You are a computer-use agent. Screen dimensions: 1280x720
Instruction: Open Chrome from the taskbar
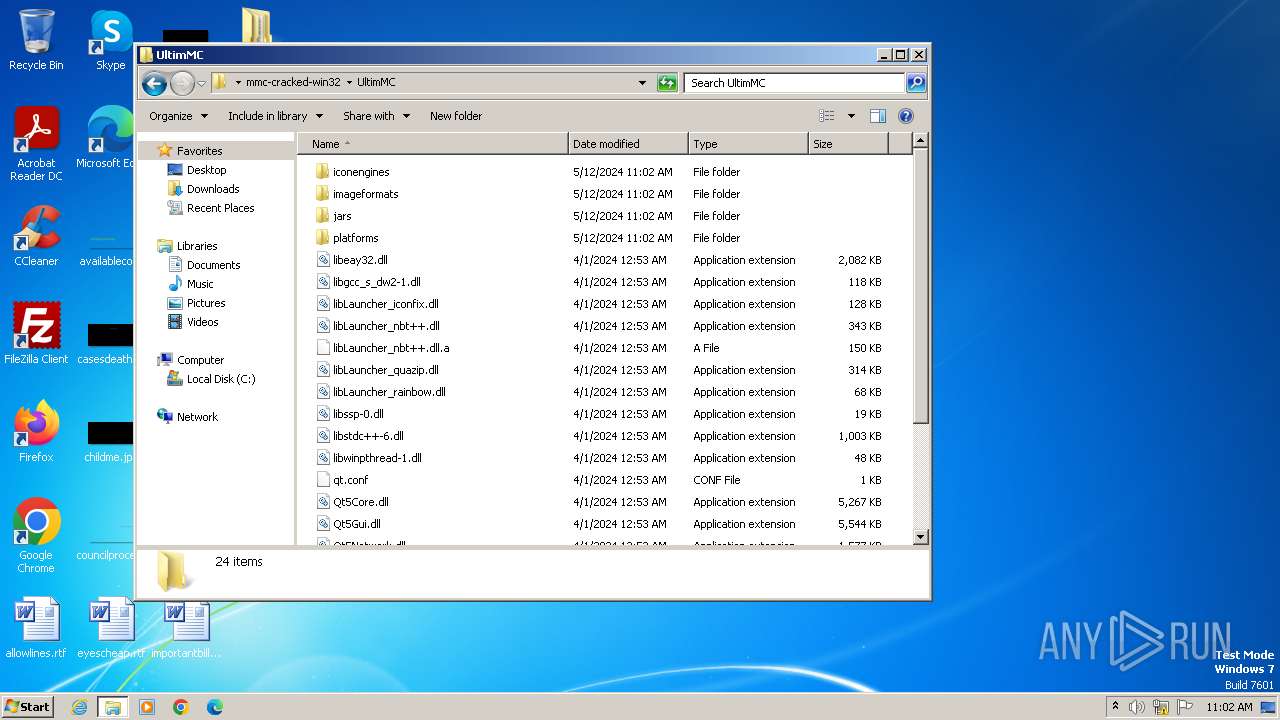pyautogui.click(x=181, y=707)
